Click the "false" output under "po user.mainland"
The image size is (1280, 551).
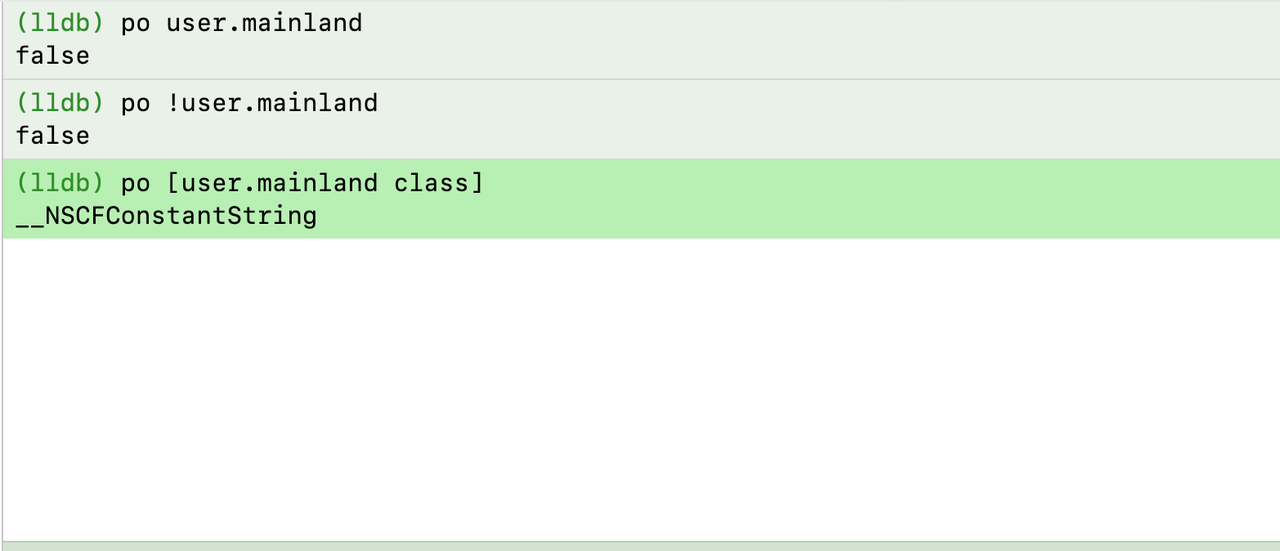coord(52,56)
